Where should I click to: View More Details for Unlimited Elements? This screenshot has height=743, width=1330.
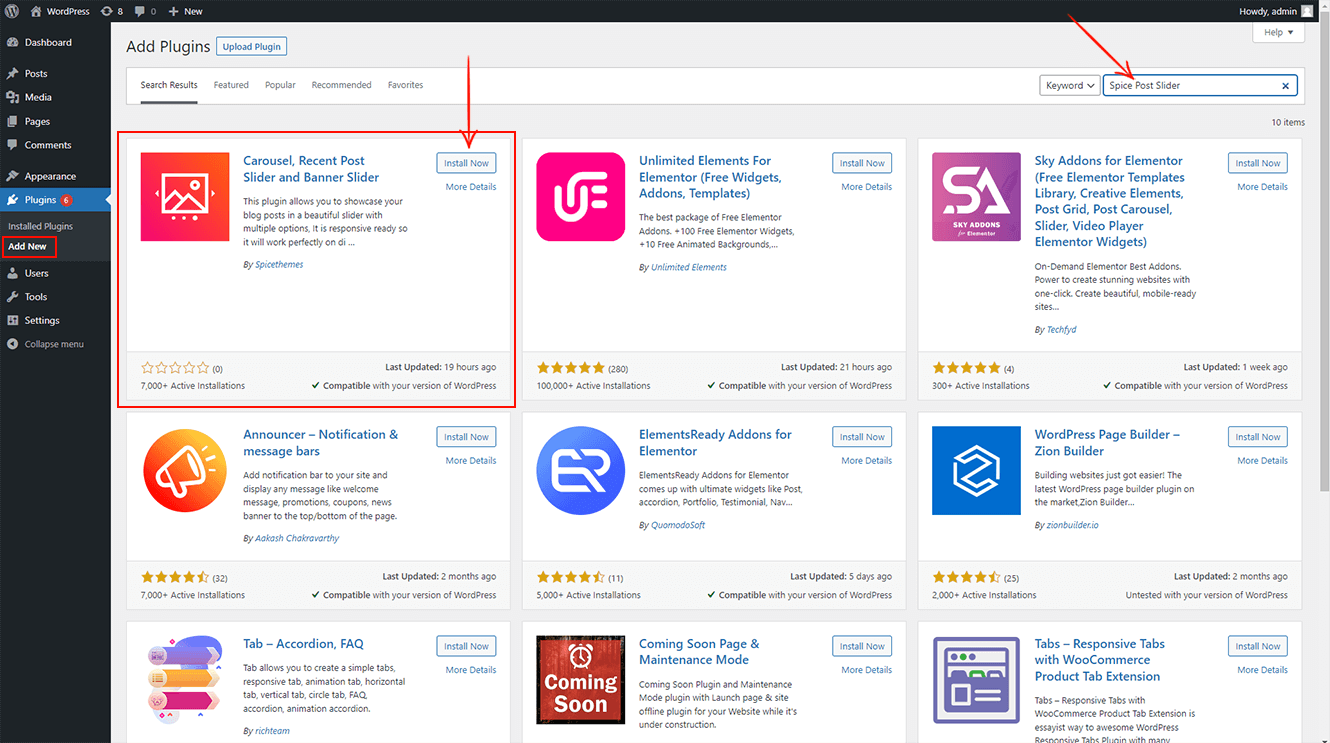867,187
